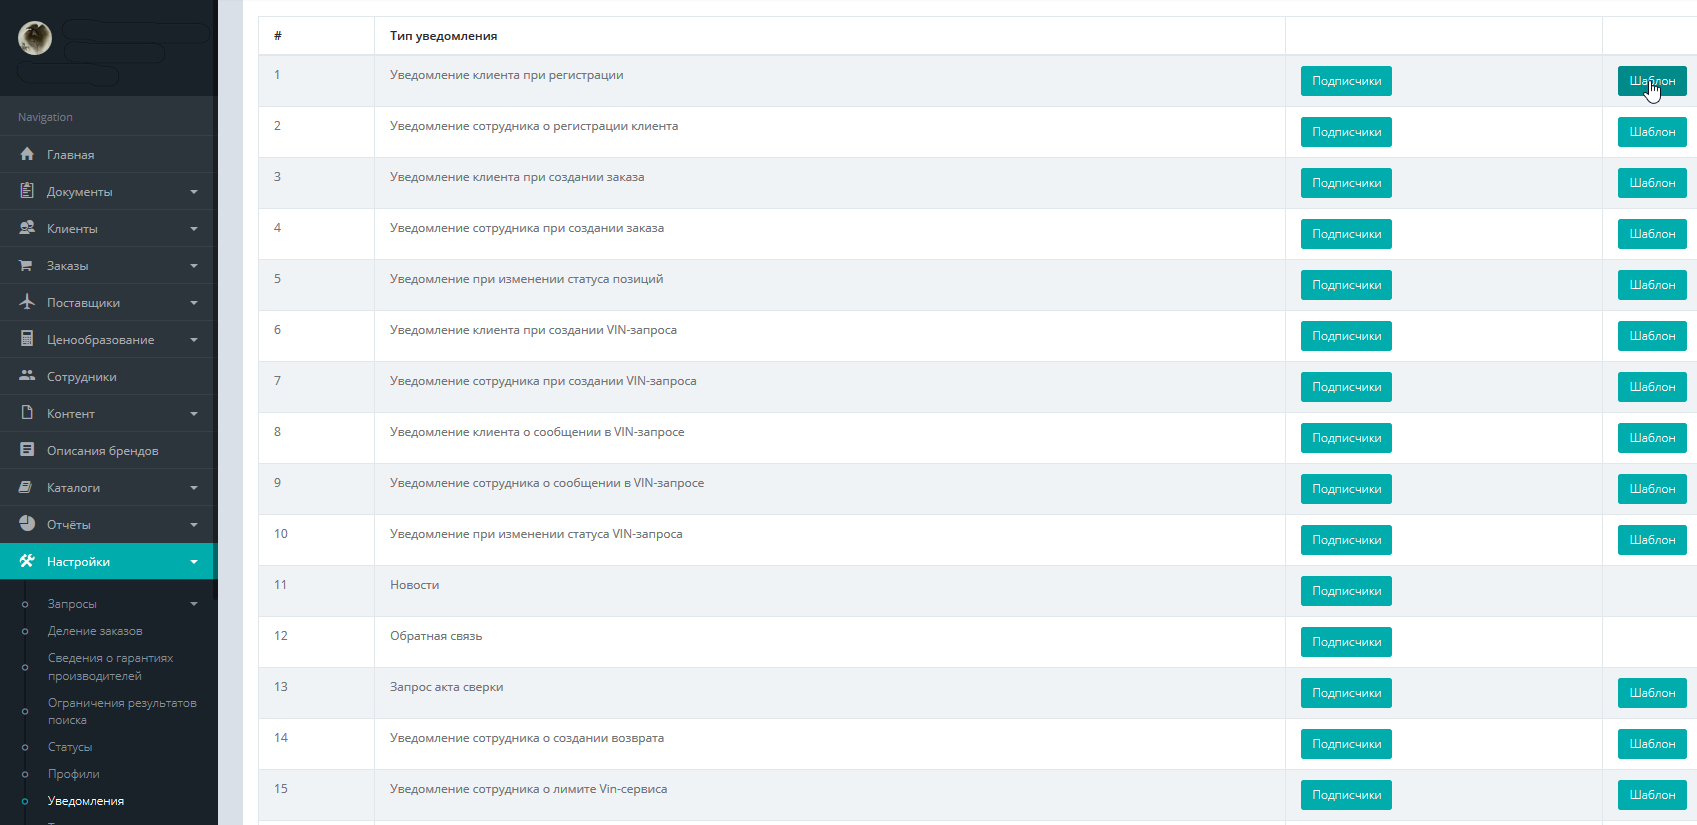The height and width of the screenshot is (825, 1697).
Task: Click the user avatar picture
Action: click(x=35, y=38)
